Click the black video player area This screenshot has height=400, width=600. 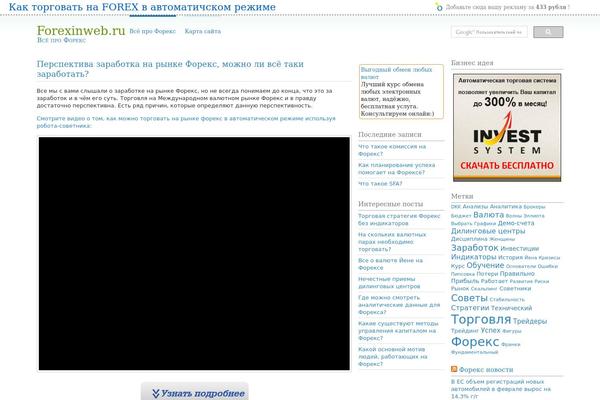point(194,253)
